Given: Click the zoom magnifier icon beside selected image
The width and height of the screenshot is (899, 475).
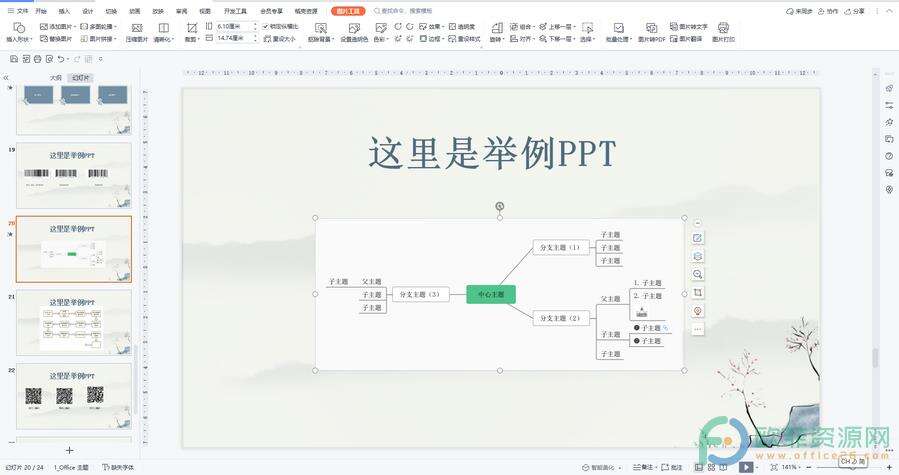Looking at the screenshot, I should pyautogui.click(x=698, y=274).
